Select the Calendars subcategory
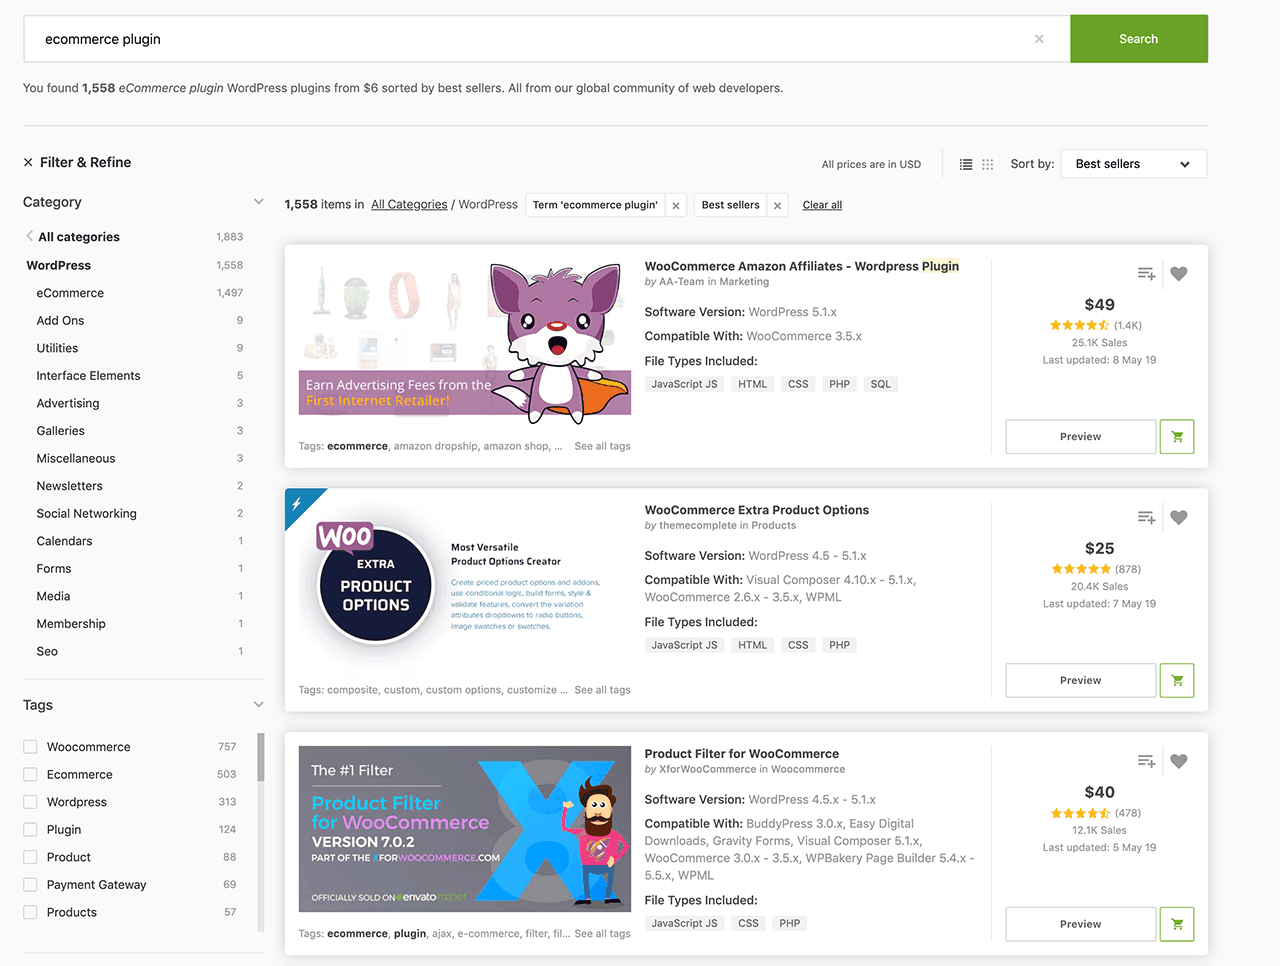Image resolution: width=1280 pixels, height=966 pixels. pos(64,541)
